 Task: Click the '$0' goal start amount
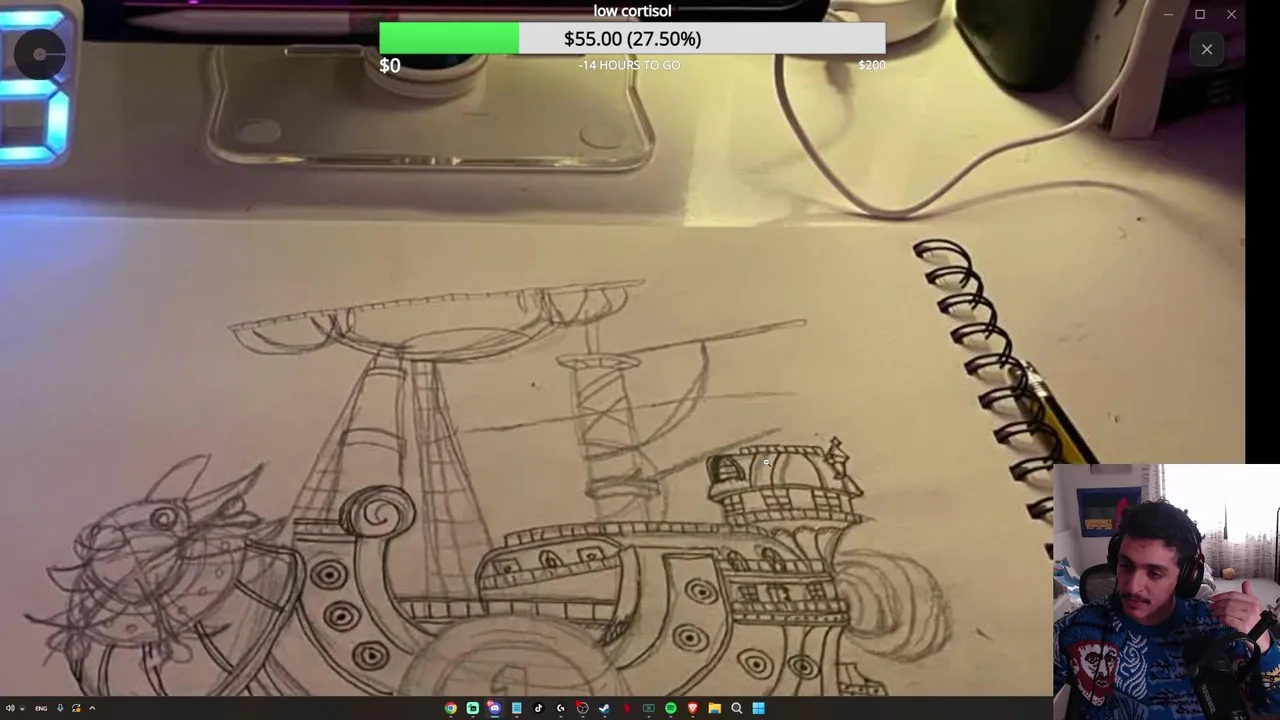pos(390,65)
